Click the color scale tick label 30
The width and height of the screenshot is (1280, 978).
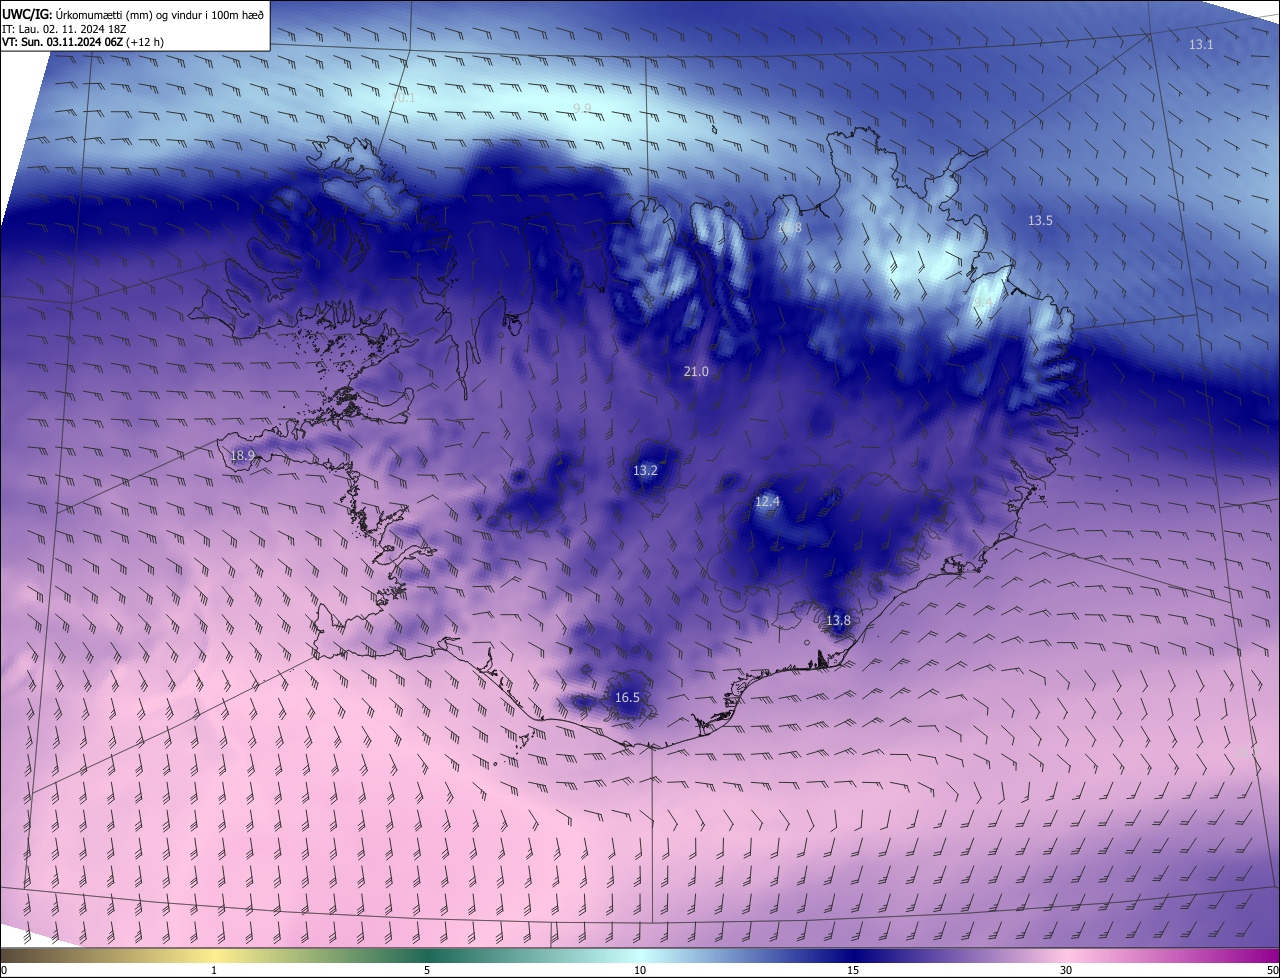(1066, 970)
